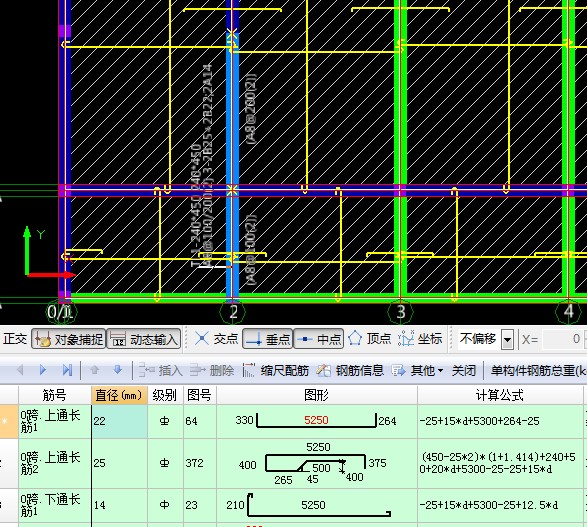Enable 顶点 vertex snap
The width and height of the screenshot is (587, 527).
point(369,339)
